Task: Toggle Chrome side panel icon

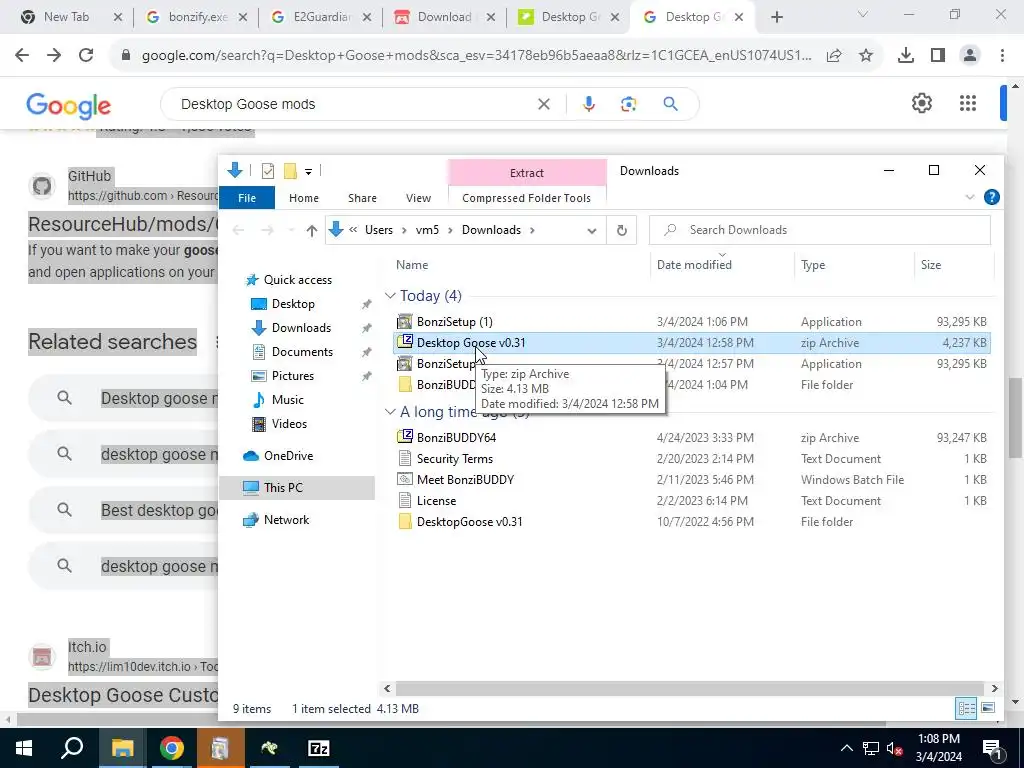Action: [938, 56]
